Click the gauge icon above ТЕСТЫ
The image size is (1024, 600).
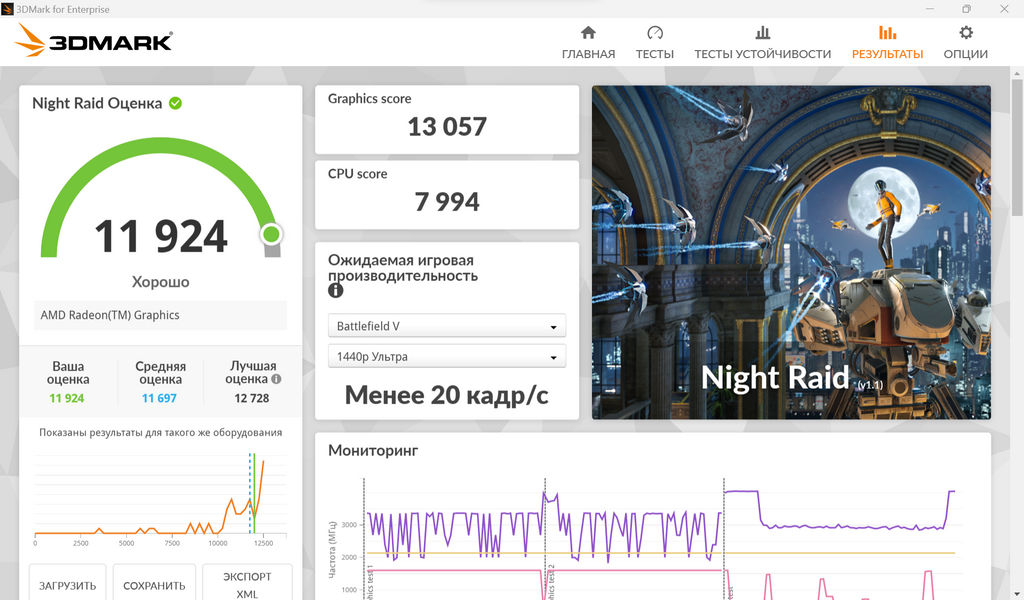pos(655,33)
